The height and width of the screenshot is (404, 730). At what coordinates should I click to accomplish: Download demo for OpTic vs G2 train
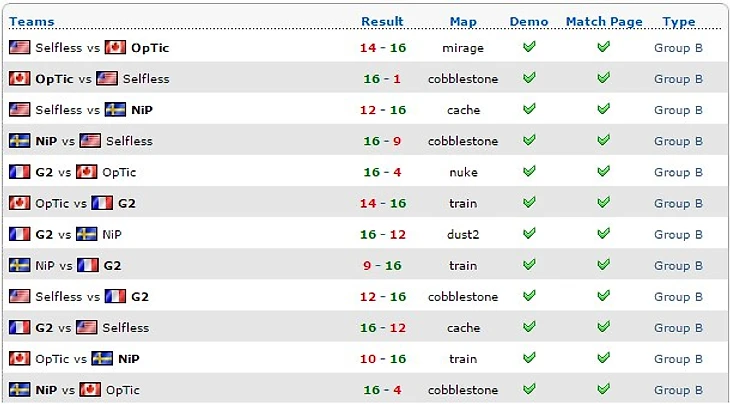click(529, 202)
